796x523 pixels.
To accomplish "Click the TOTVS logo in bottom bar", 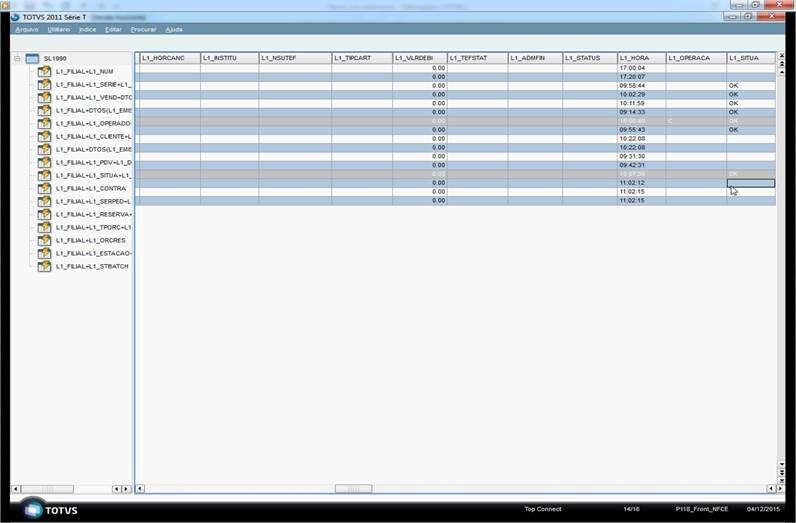I will tap(50, 510).
